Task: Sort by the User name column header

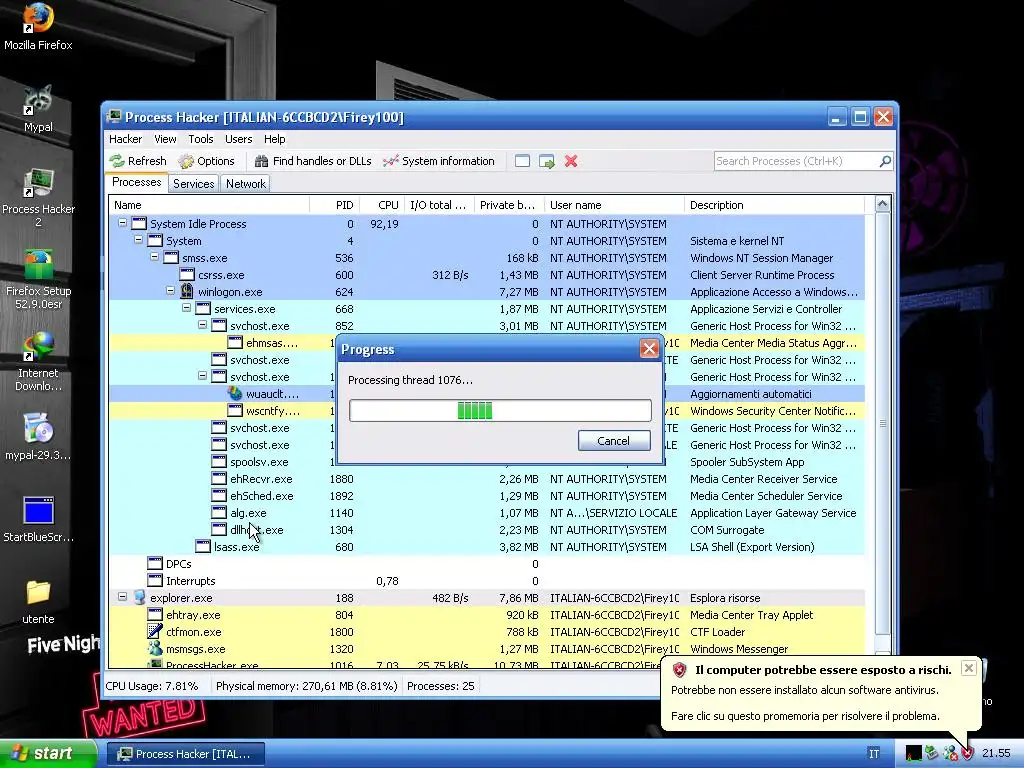Action: (614, 205)
